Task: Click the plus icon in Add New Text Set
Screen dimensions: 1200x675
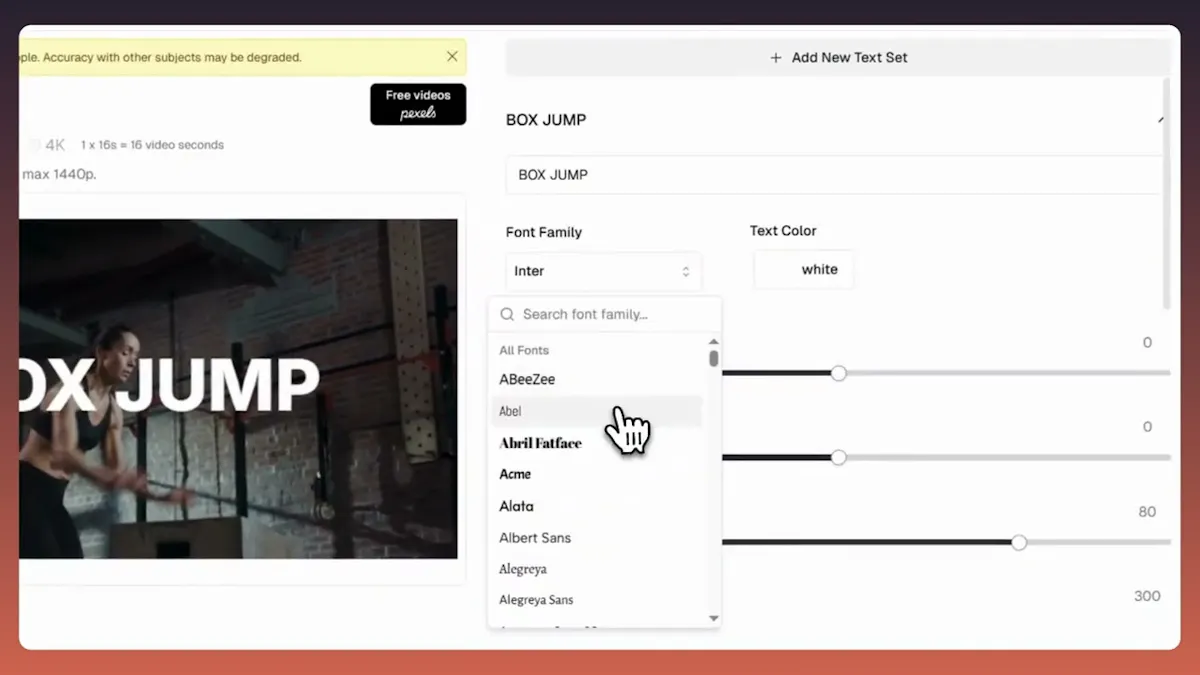Action: click(776, 58)
